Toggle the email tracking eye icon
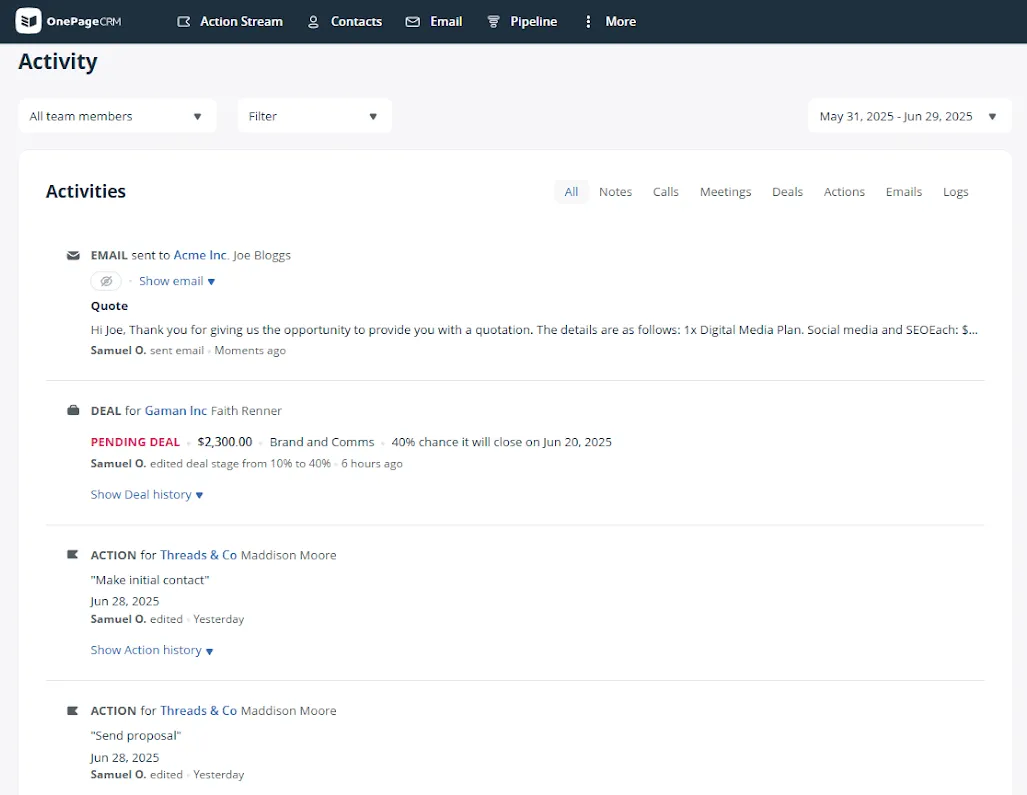The image size is (1027, 795). point(106,281)
